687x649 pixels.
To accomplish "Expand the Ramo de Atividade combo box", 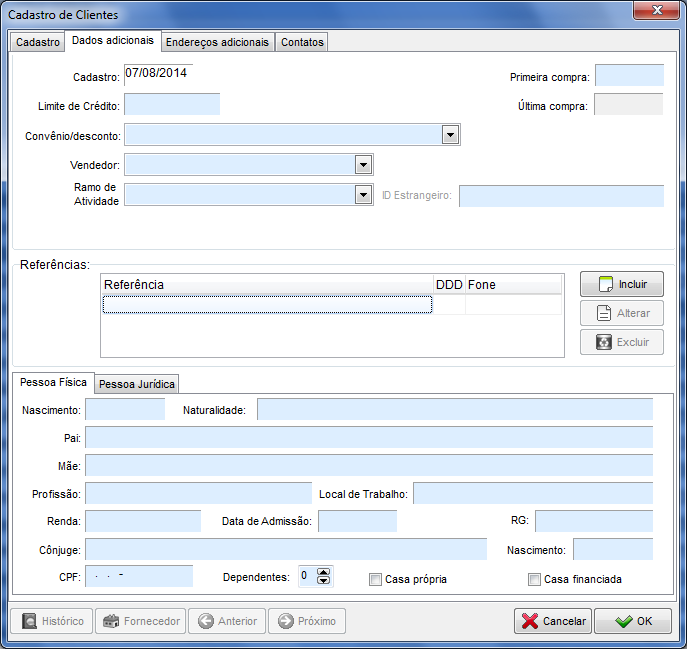I will point(363,195).
